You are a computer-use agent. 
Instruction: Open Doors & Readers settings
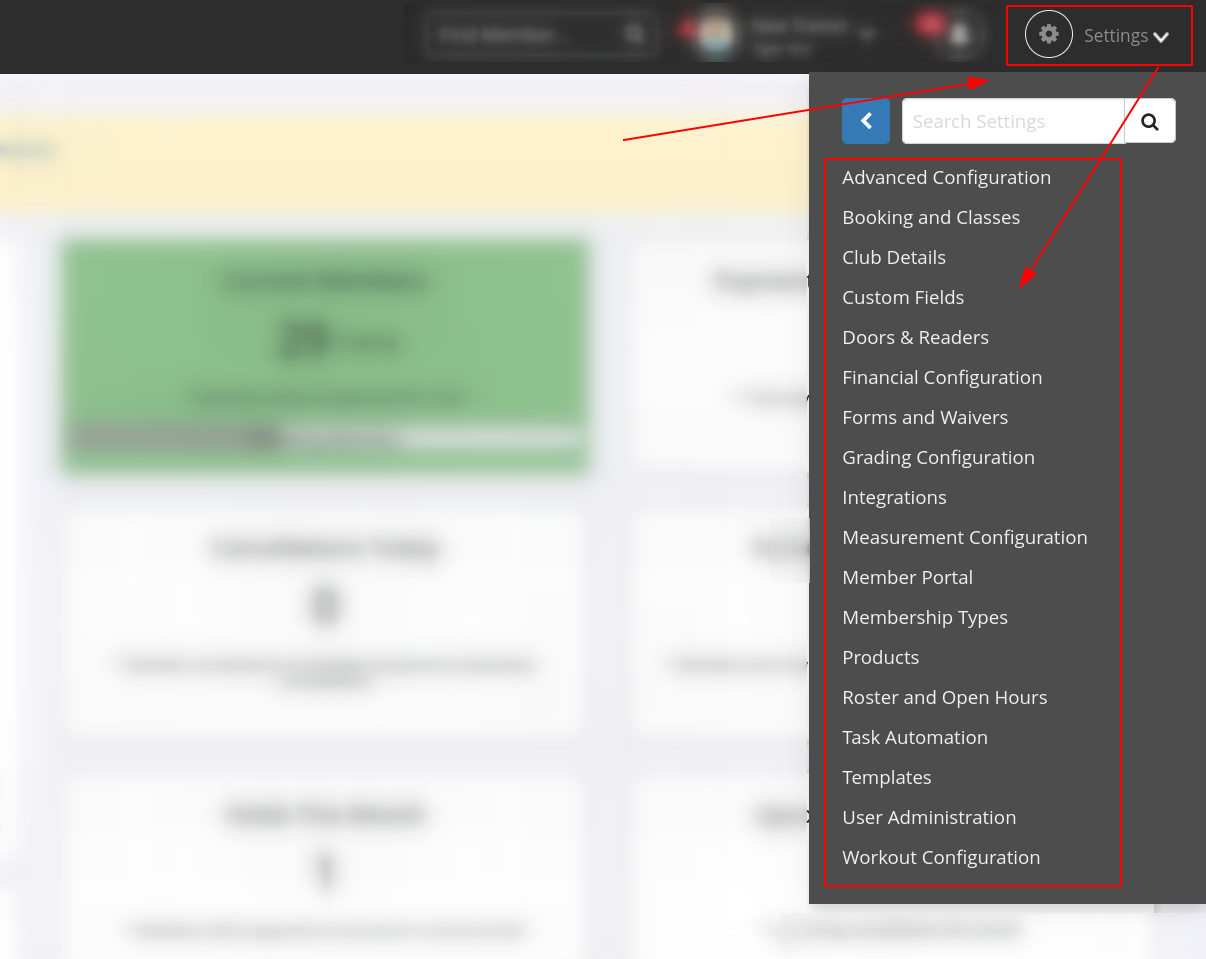[x=915, y=337]
